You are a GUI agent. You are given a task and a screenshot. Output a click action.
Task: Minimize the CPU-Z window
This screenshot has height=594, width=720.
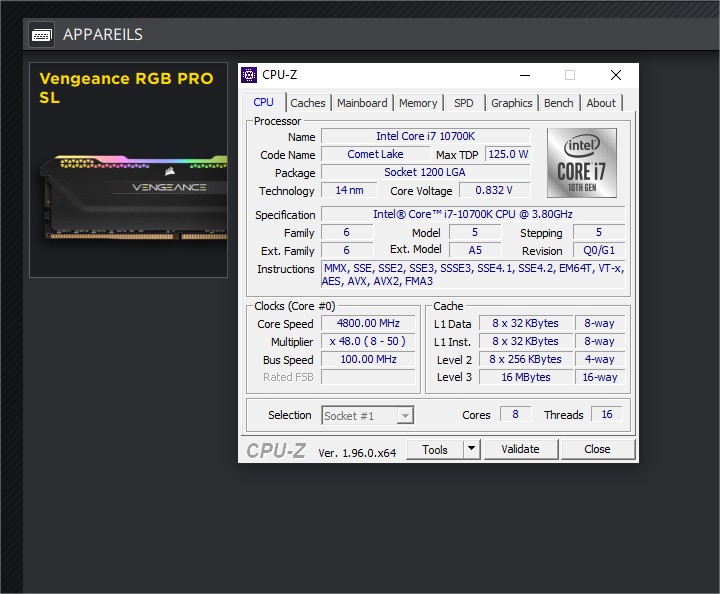[525, 75]
